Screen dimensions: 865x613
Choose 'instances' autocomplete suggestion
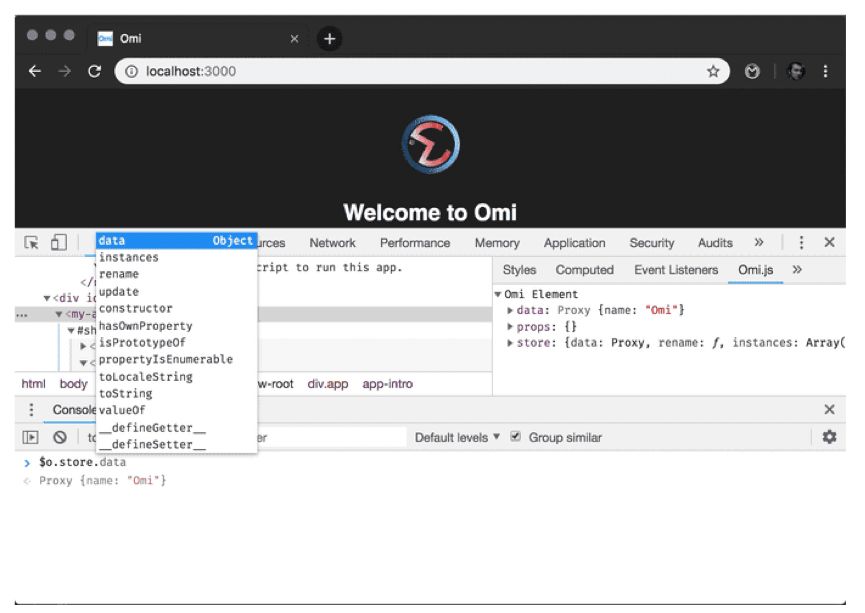pos(177,258)
